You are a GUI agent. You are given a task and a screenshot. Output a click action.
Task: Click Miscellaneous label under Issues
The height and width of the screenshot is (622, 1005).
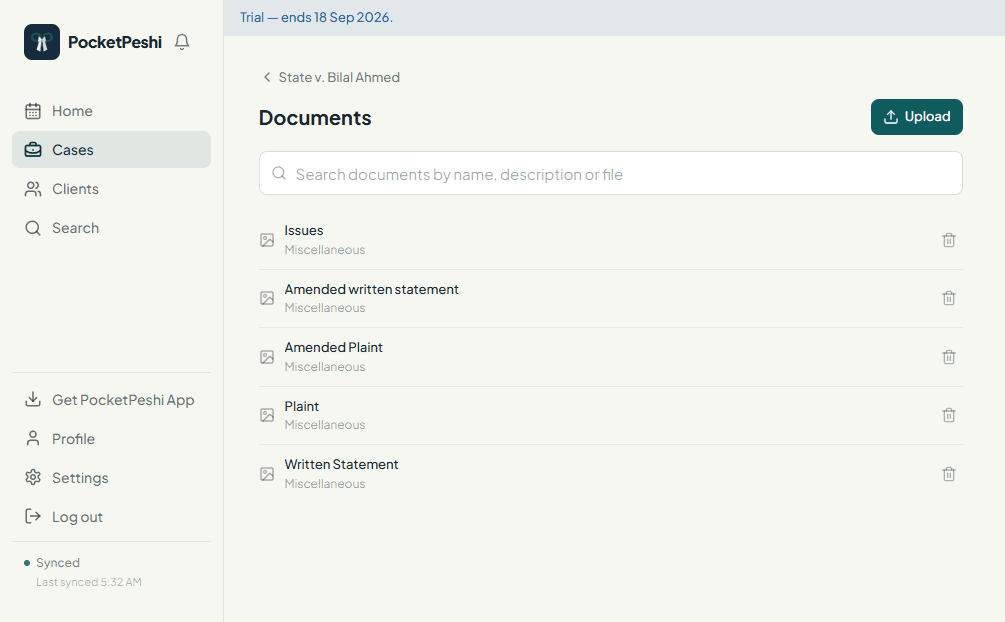coord(325,249)
